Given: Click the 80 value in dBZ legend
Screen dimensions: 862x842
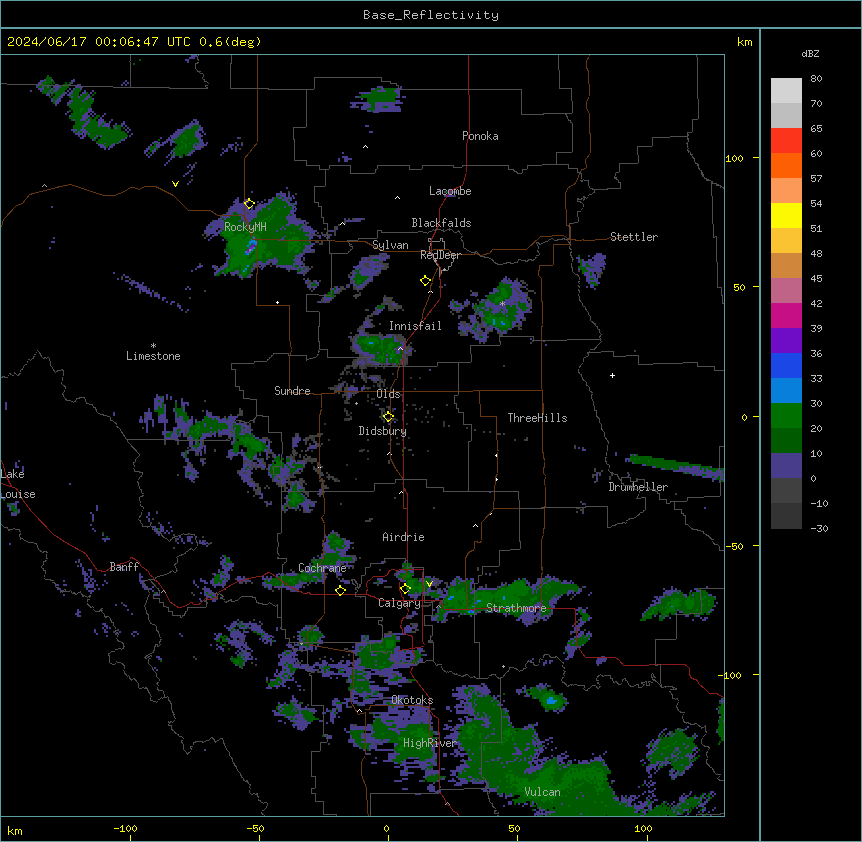Looking at the screenshot, I should click(x=816, y=79).
